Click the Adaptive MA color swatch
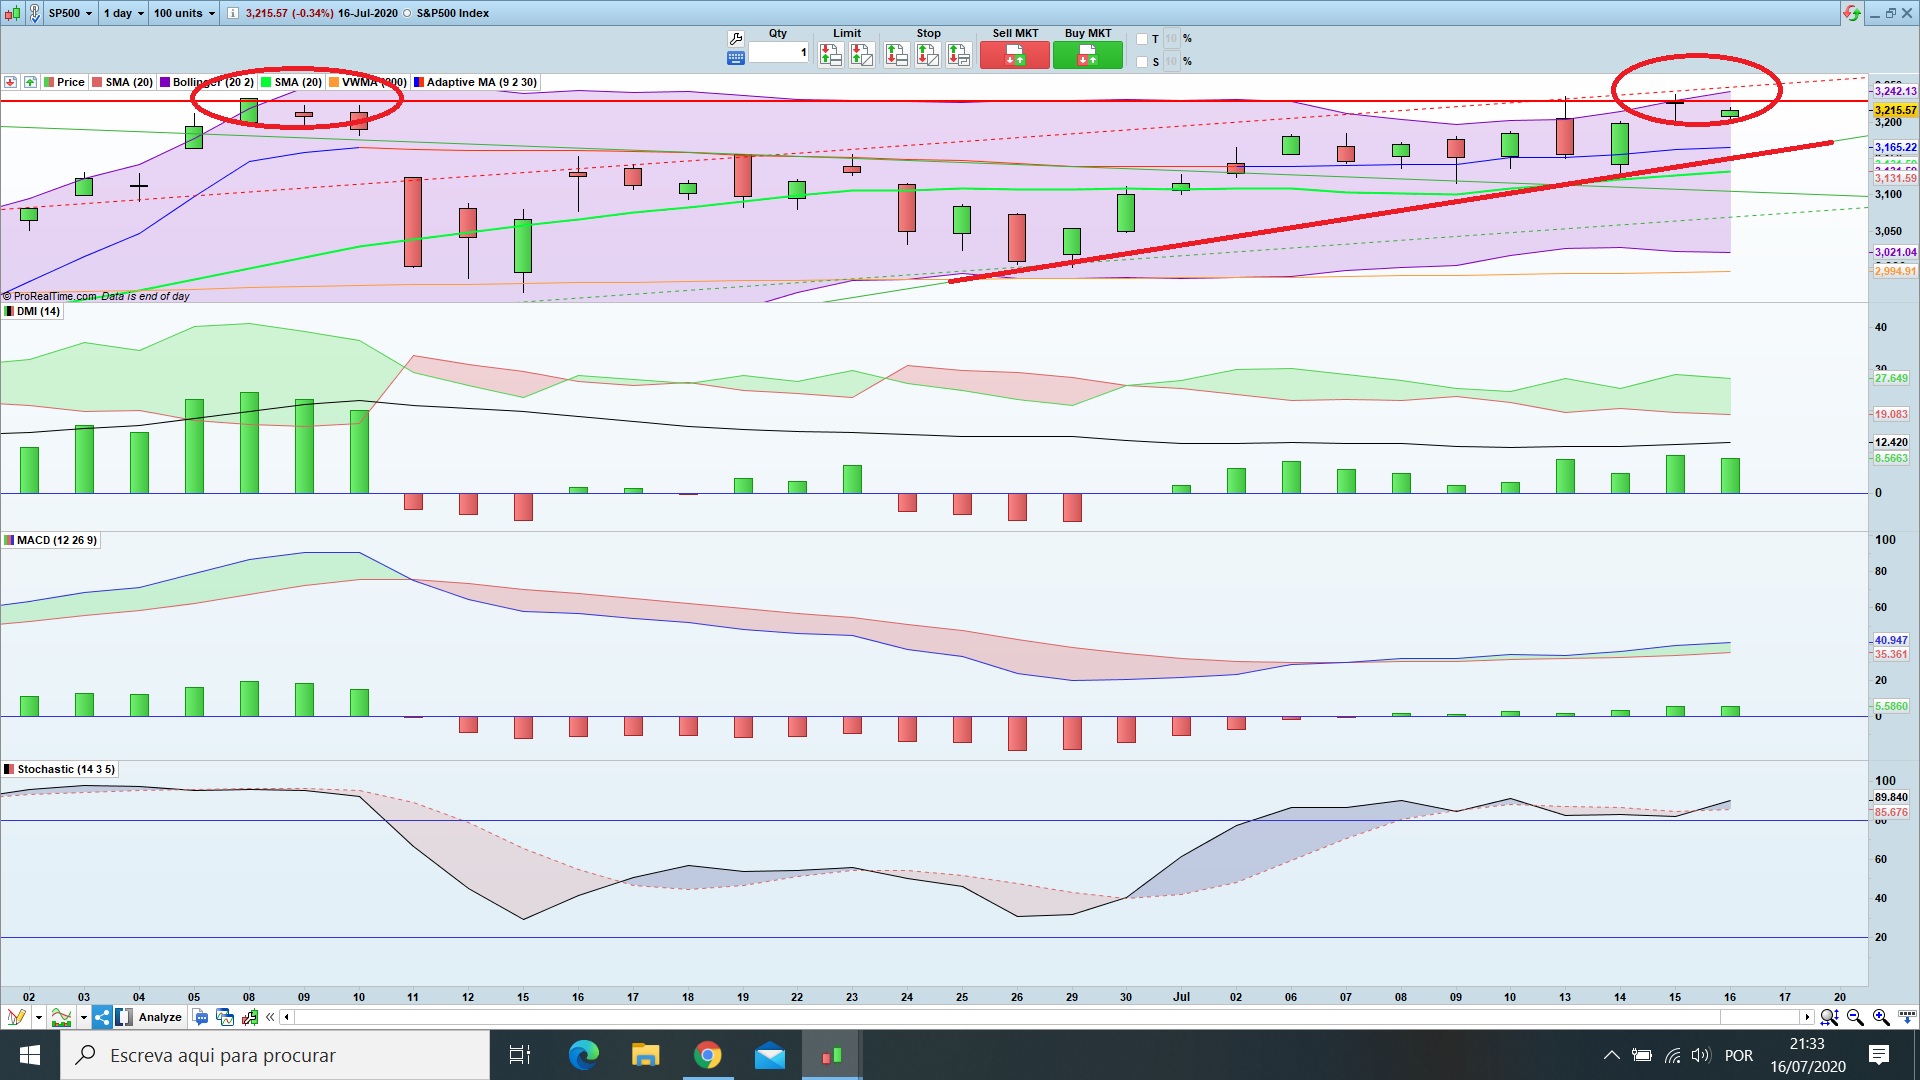The image size is (1920, 1080). point(419,82)
